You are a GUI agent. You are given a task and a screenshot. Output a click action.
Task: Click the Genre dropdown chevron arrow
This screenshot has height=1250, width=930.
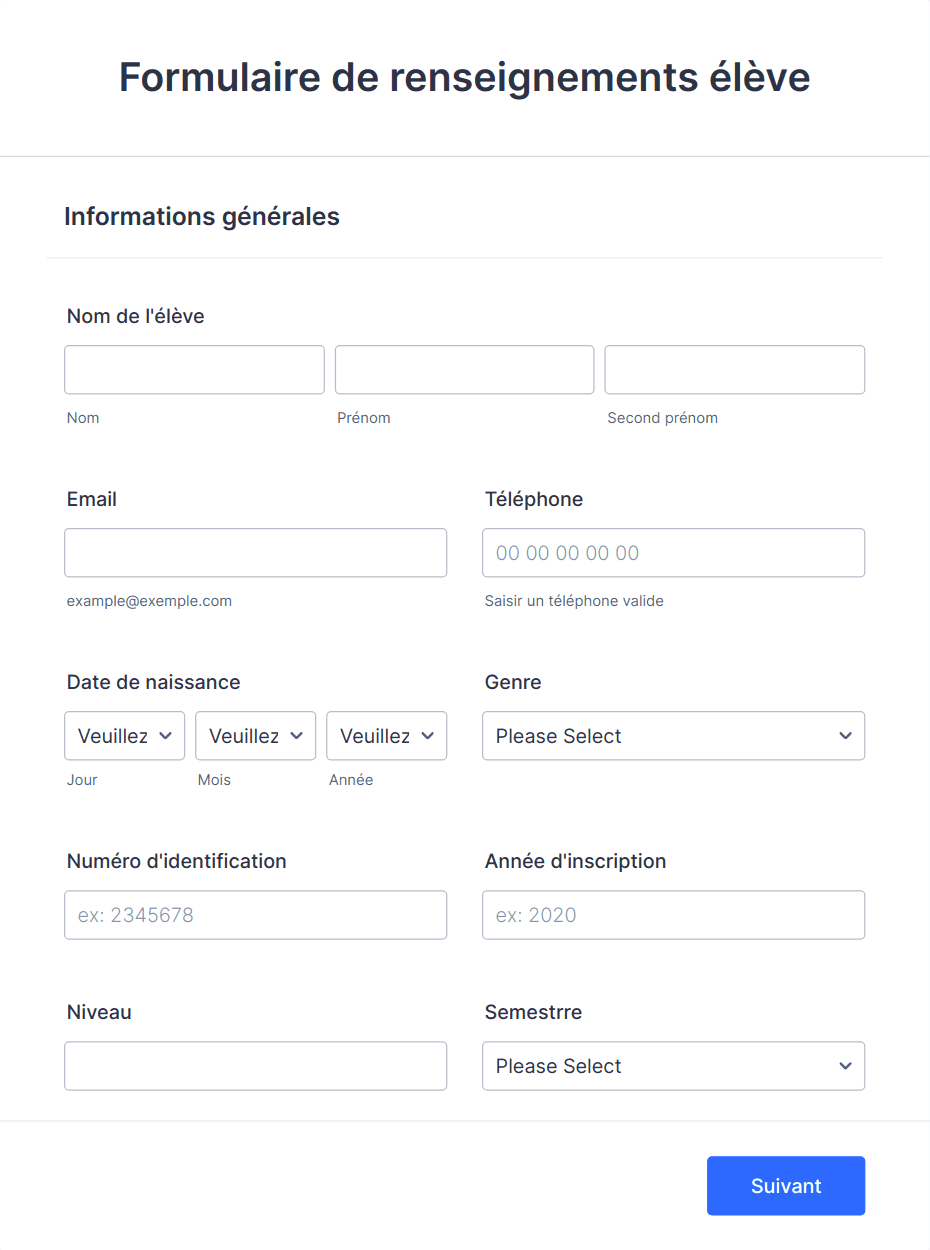[844, 735]
